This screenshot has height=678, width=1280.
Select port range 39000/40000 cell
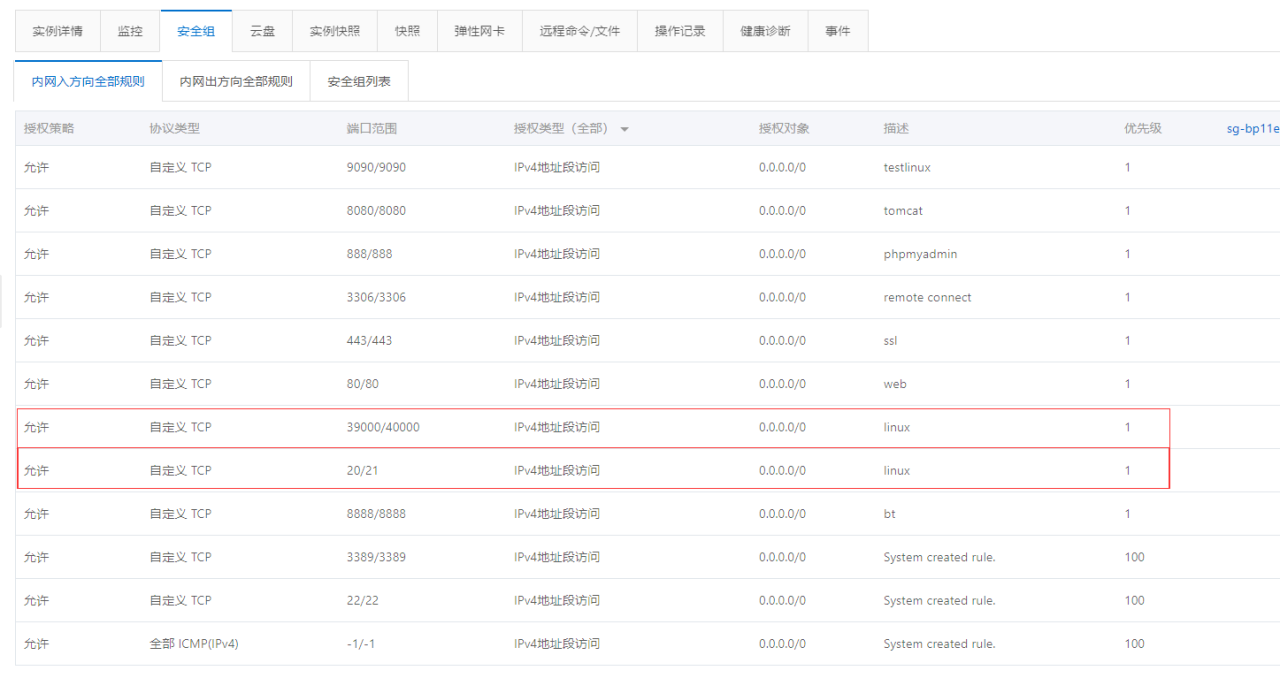coord(383,427)
